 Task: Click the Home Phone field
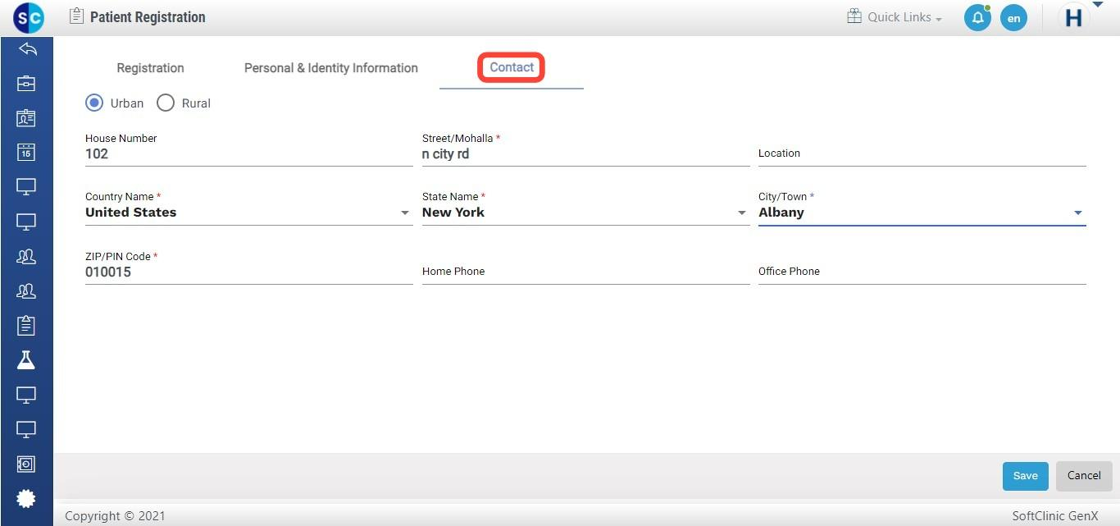coord(586,272)
